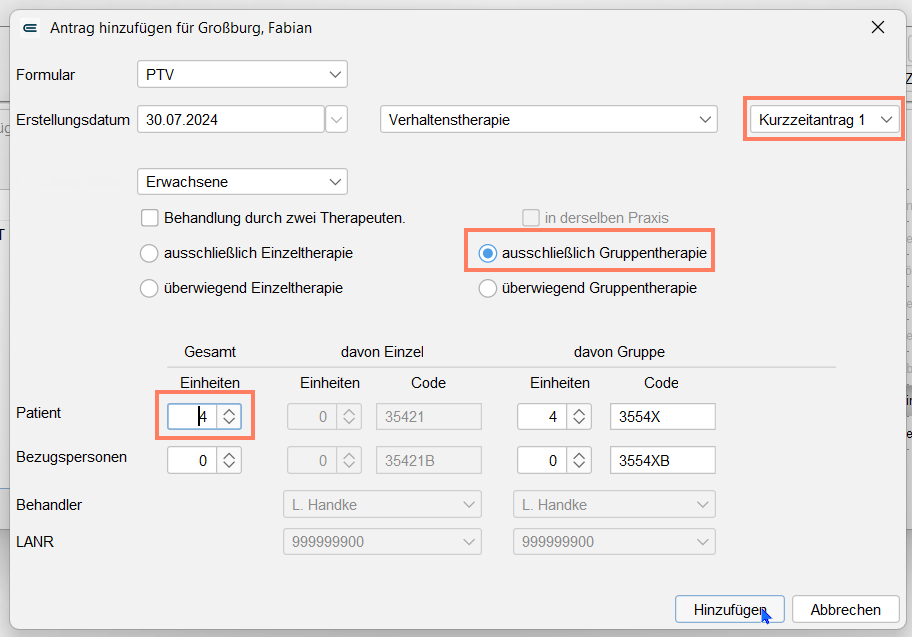Click the Bezugspersonen code field 35421B
Image resolution: width=912 pixels, height=637 pixels.
(x=429, y=460)
